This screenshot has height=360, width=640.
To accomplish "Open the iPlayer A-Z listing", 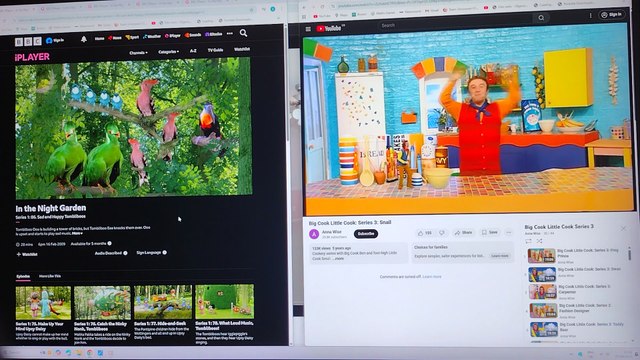I will (x=193, y=51).
